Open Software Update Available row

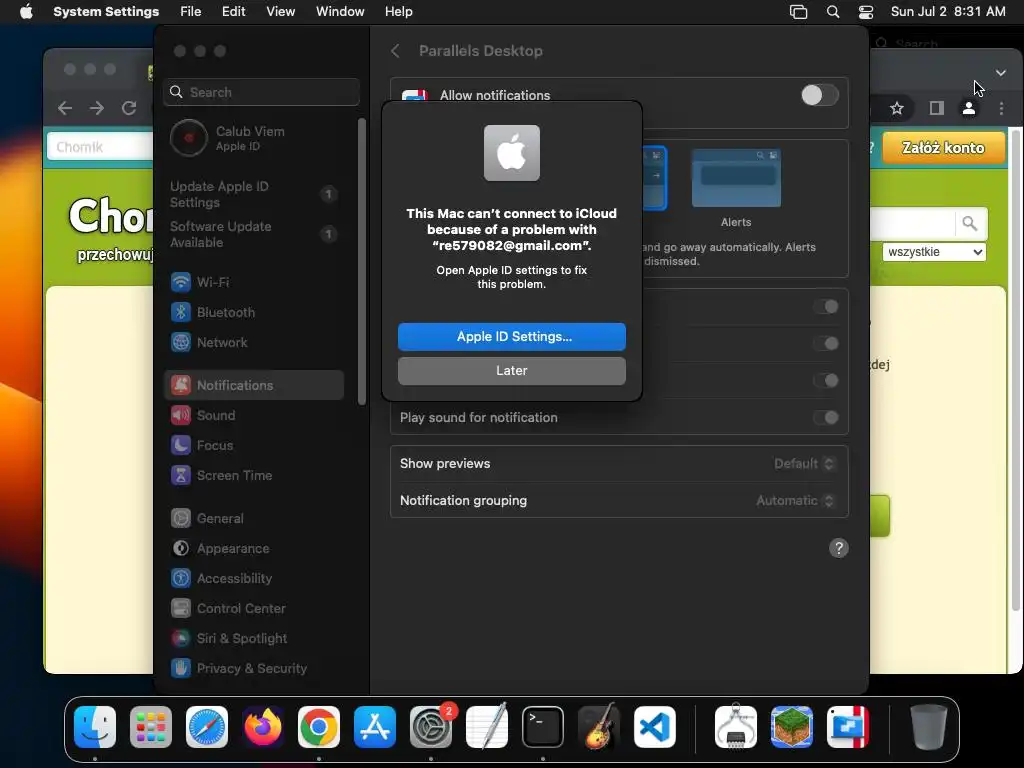(253, 234)
